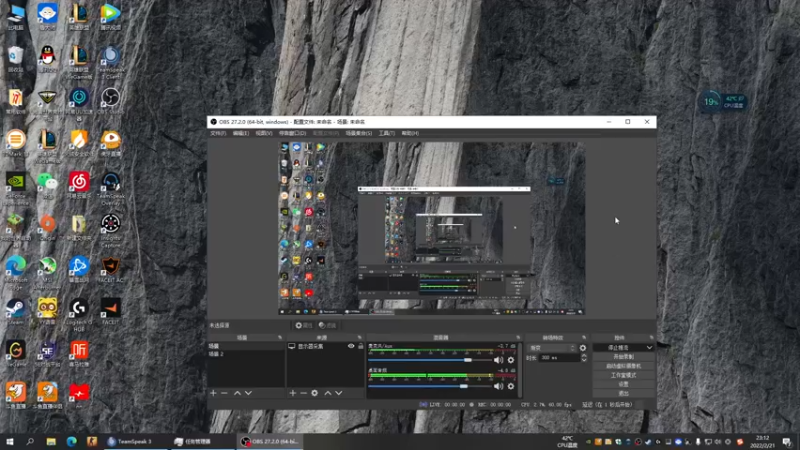Select 场景 2 in the scenes list
Viewport: 800px width, 450px height.
coord(216,354)
